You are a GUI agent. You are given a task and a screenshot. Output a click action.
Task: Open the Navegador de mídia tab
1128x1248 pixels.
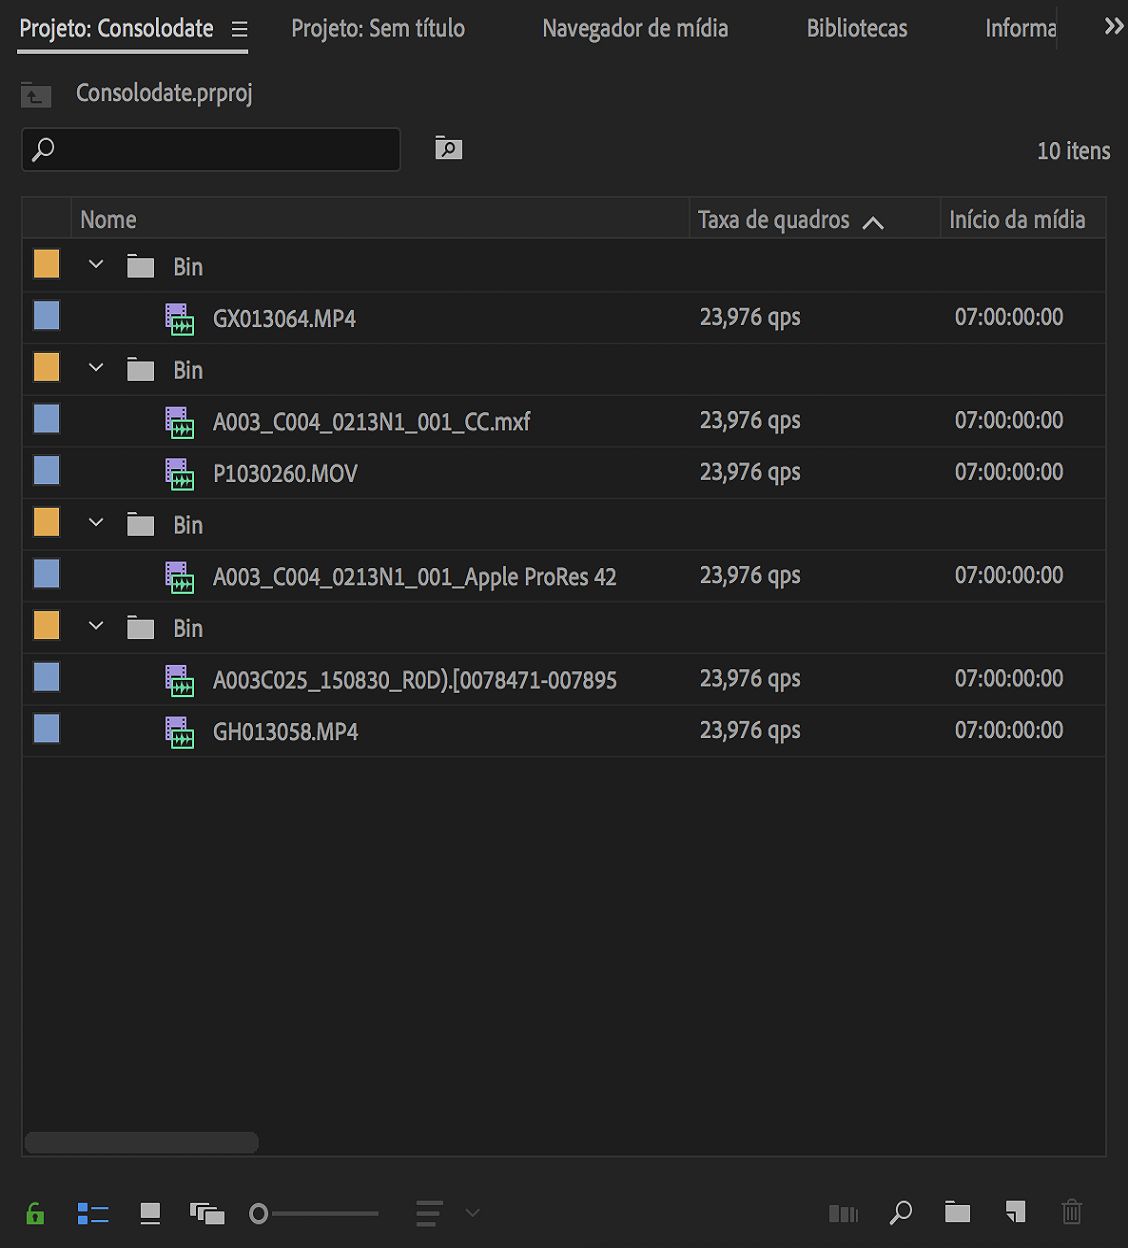click(635, 28)
